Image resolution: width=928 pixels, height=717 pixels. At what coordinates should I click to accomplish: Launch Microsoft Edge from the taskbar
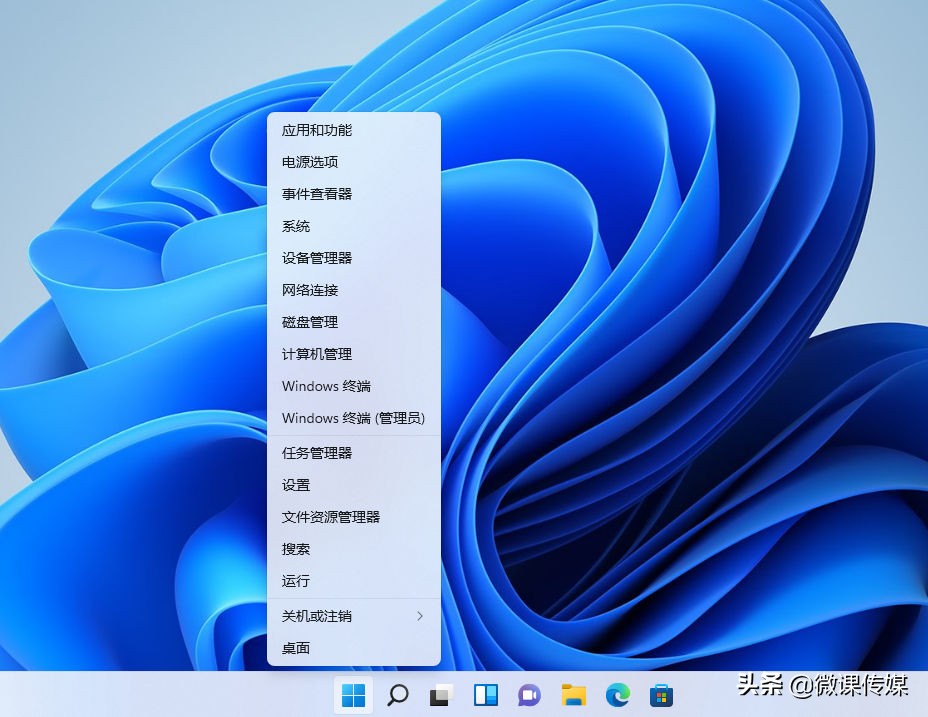(617, 694)
